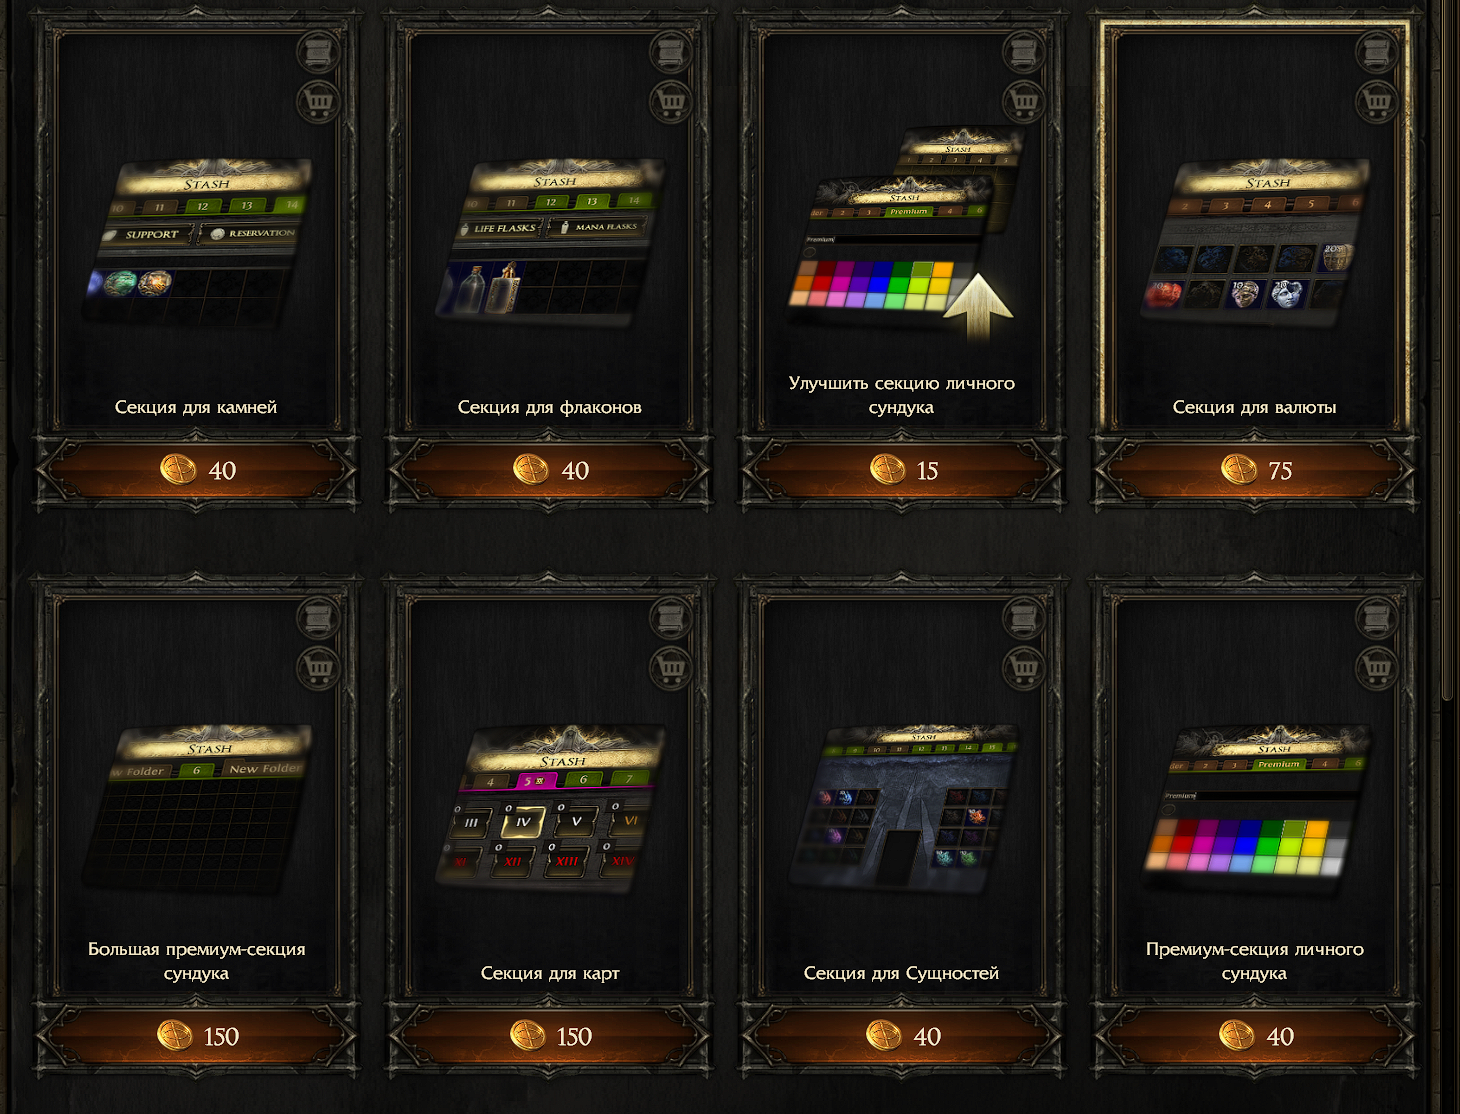Select the Секция для флаконов stash preview image

[550, 240]
